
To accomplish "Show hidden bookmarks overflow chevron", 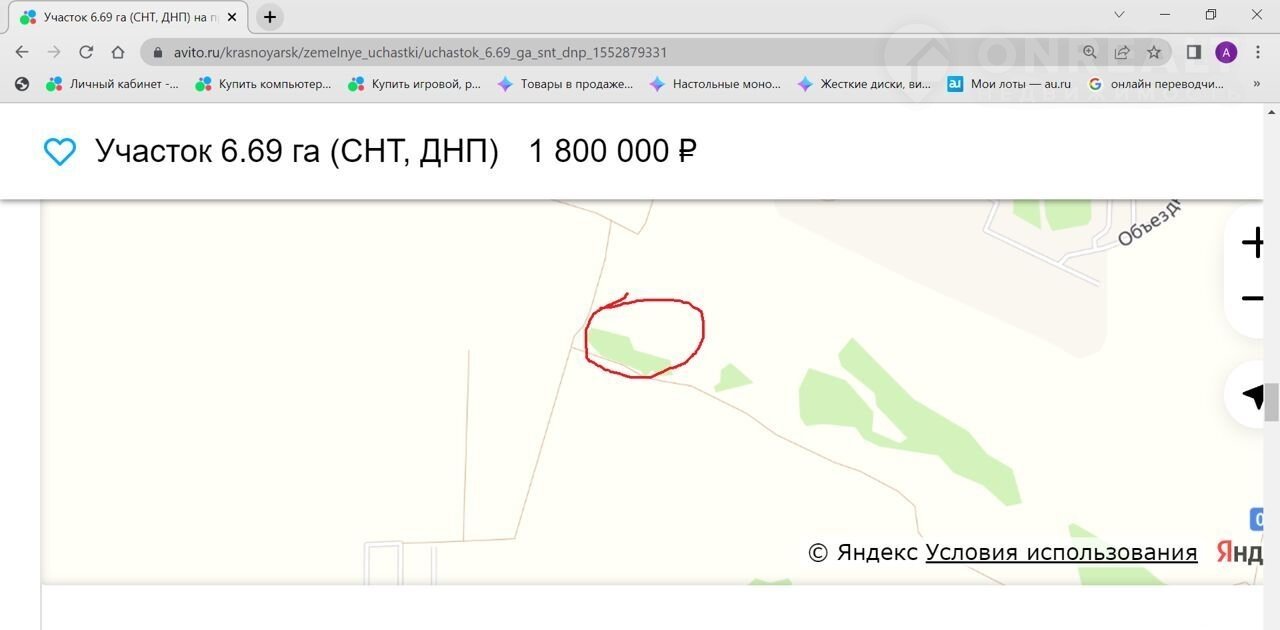I will coord(1256,84).
